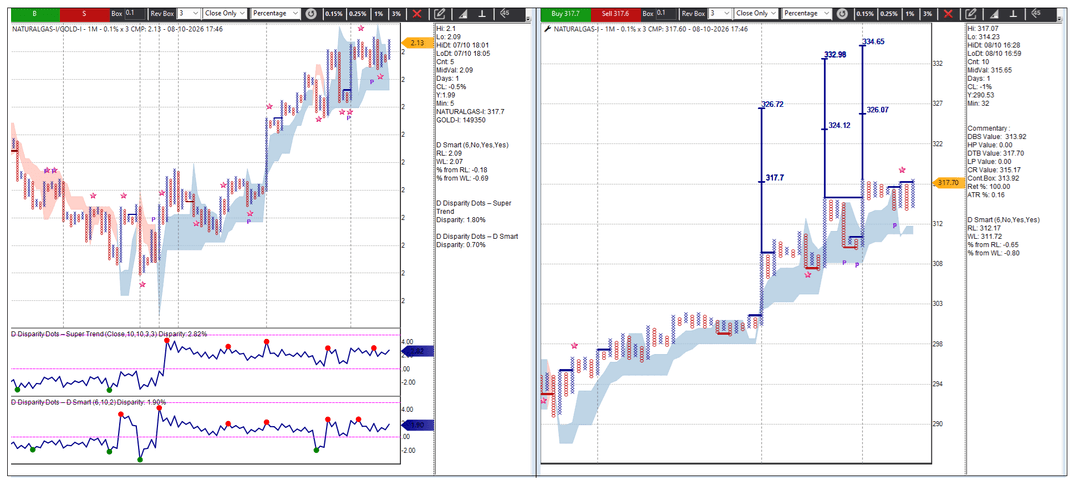Open edit pencil tool in NATURALGAS-I/GOLD-I toolbar
Viewport: 1080px width, 492px height.
tap(441, 13)
